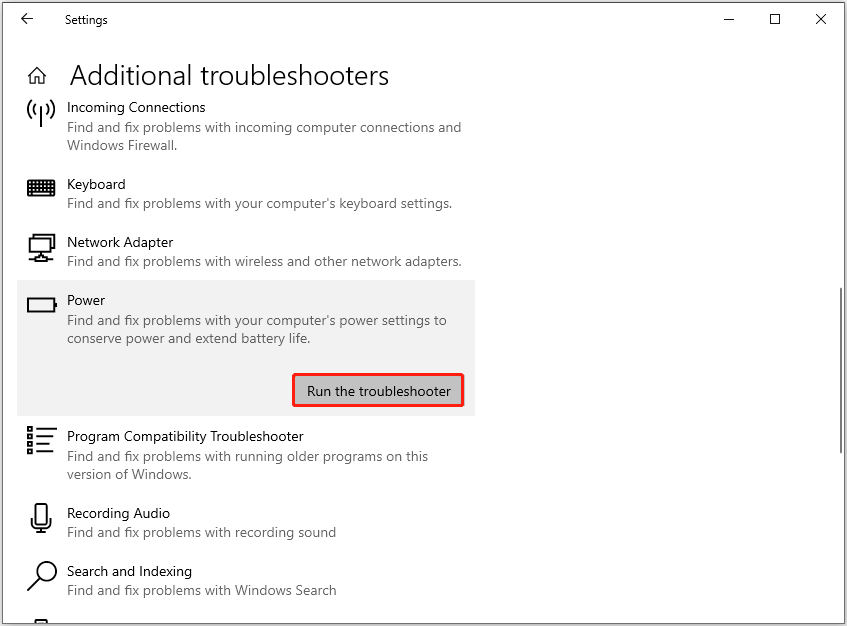The image size is (847, 626).
Task: Click the Home icon above the troubleshooter list
Action: (37, 75)
